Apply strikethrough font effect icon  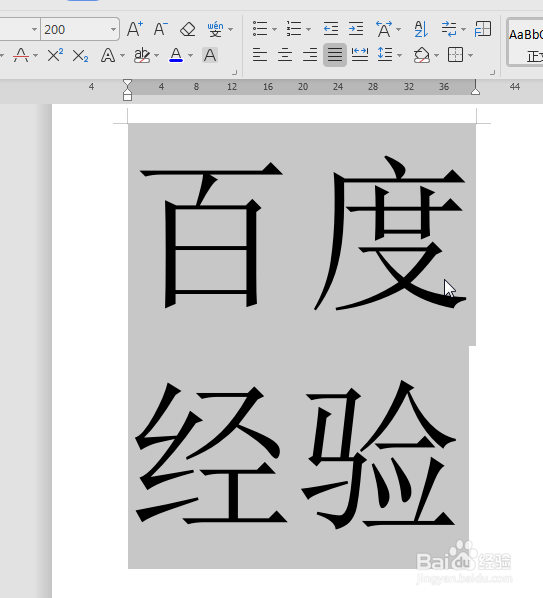coord(21,55)
